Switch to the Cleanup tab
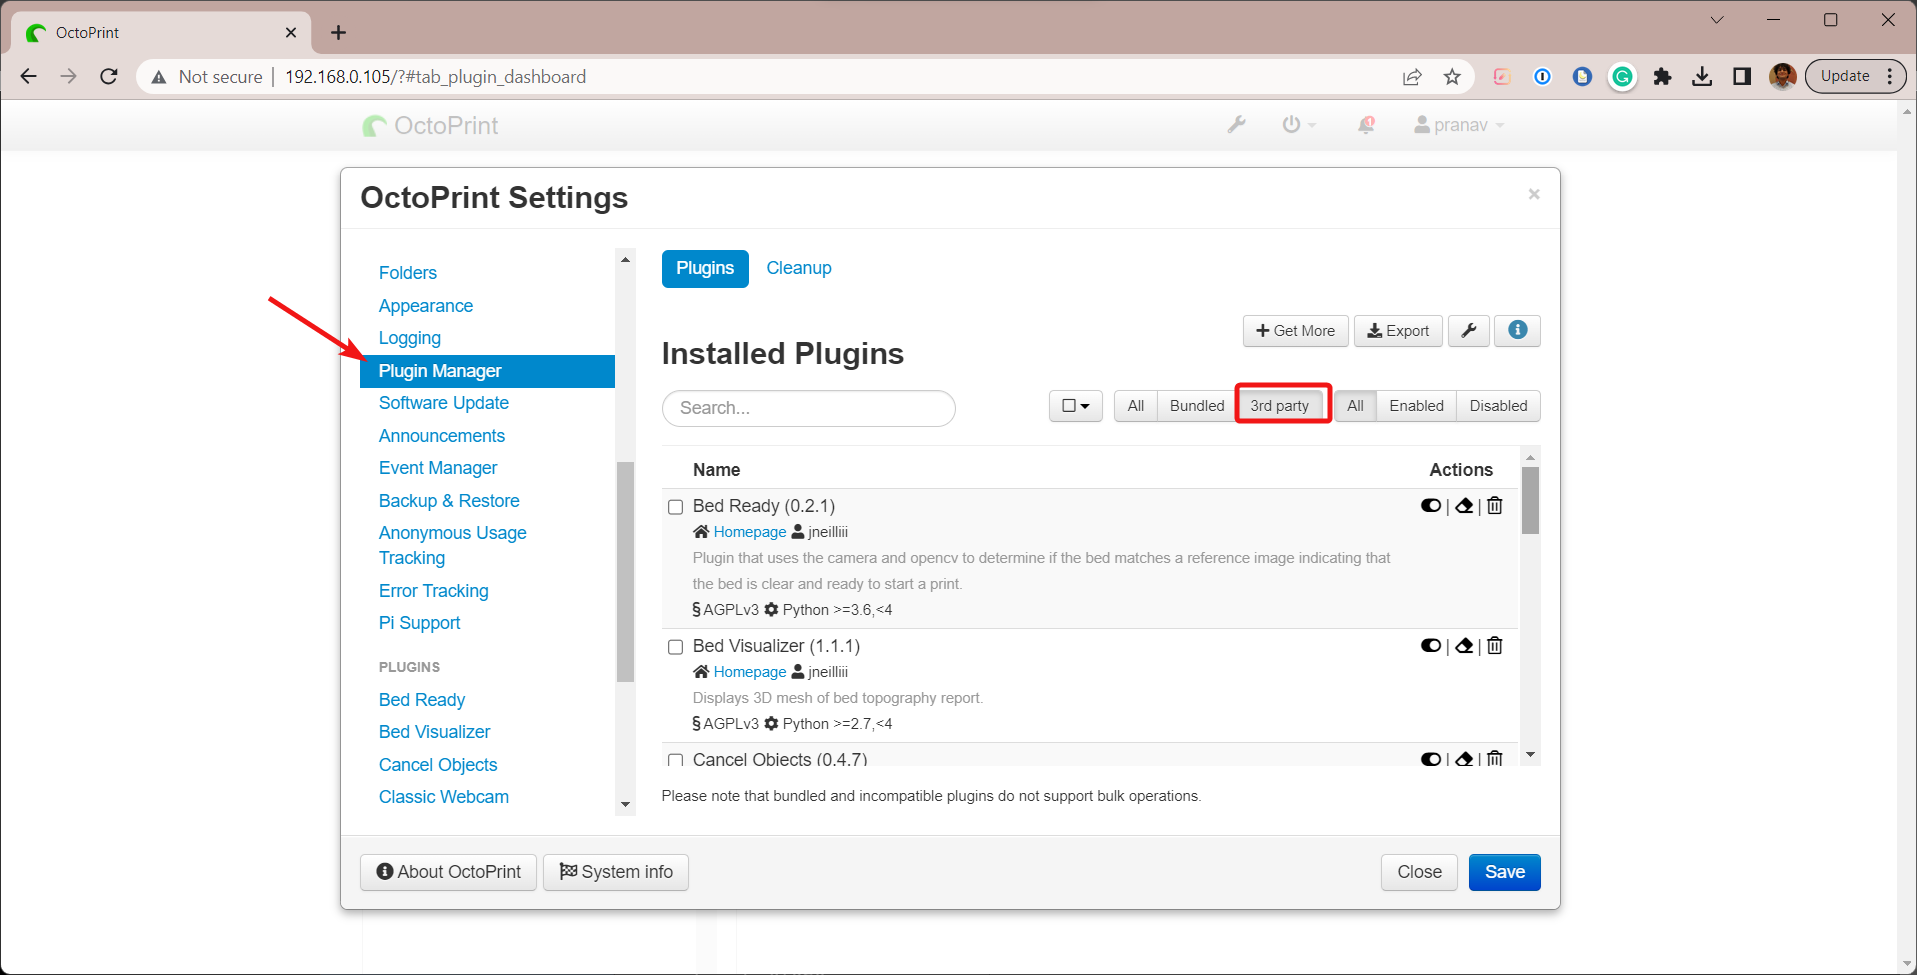The image size is (1917, 975). (799, 268)
